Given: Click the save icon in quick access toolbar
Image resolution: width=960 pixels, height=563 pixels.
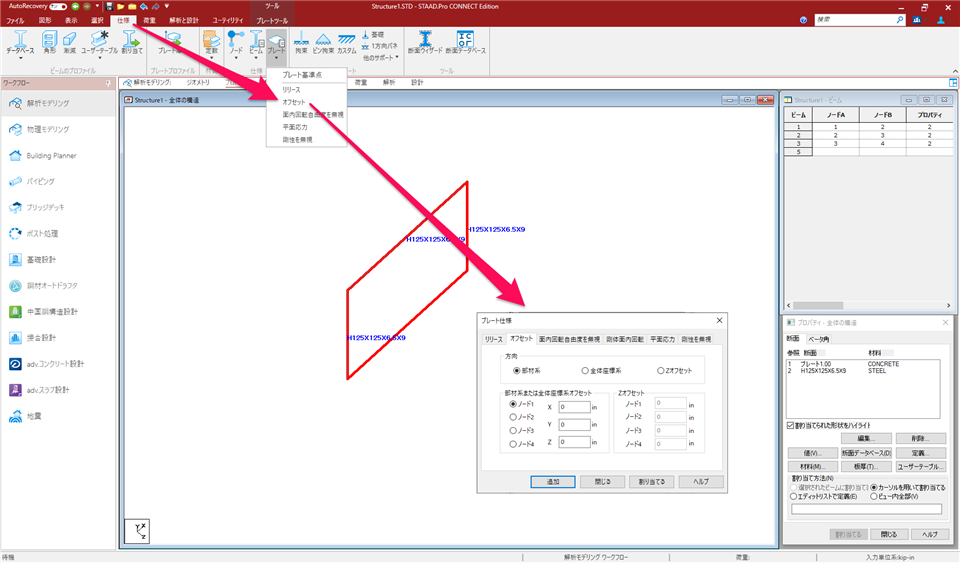Looking at the screenshot, I should (x=109, y=7).
